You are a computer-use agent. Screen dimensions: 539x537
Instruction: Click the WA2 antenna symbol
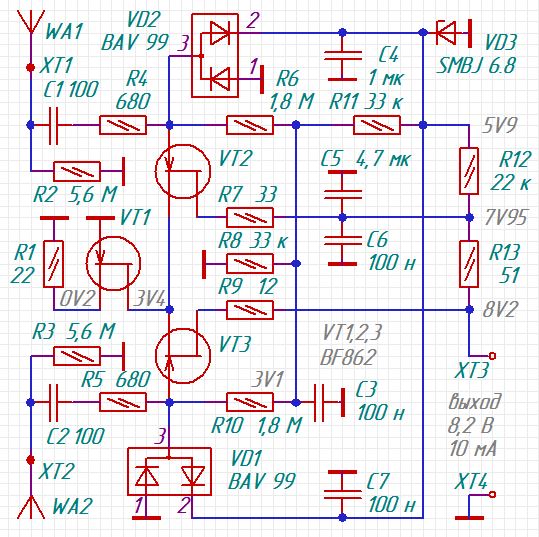coord(31,507)
